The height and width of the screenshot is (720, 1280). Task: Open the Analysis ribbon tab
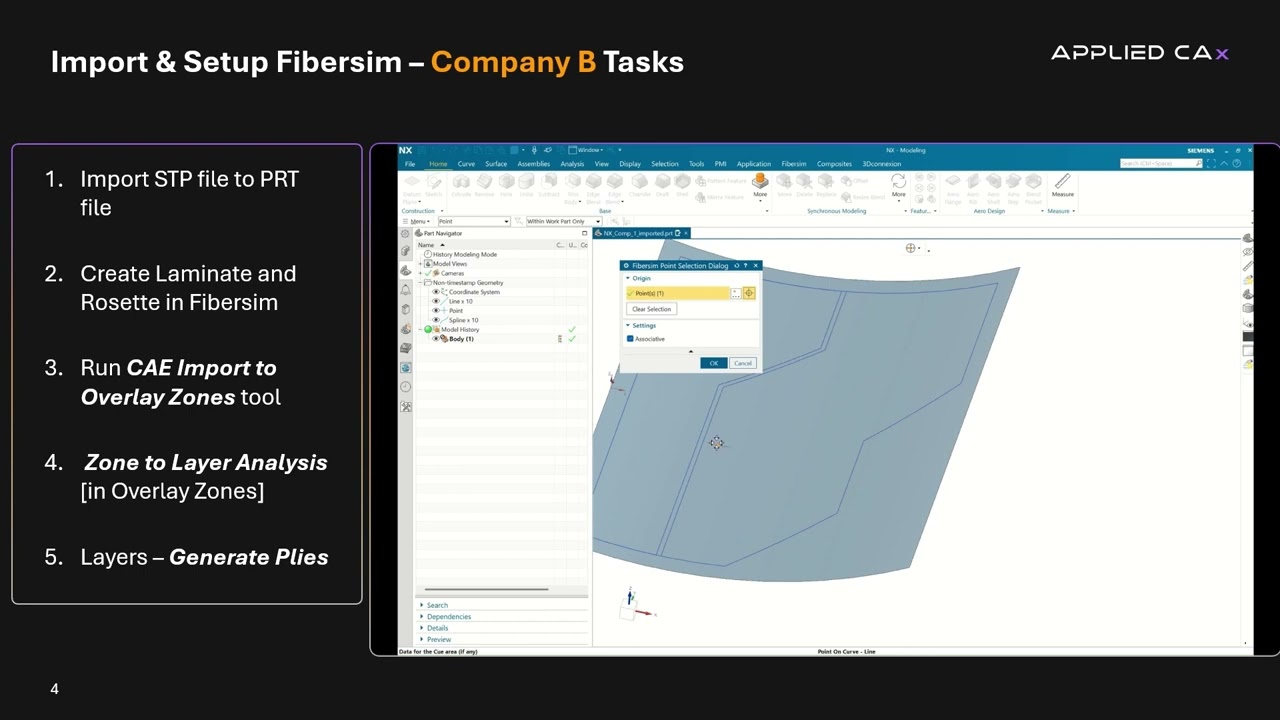click(x=572, y=164)
